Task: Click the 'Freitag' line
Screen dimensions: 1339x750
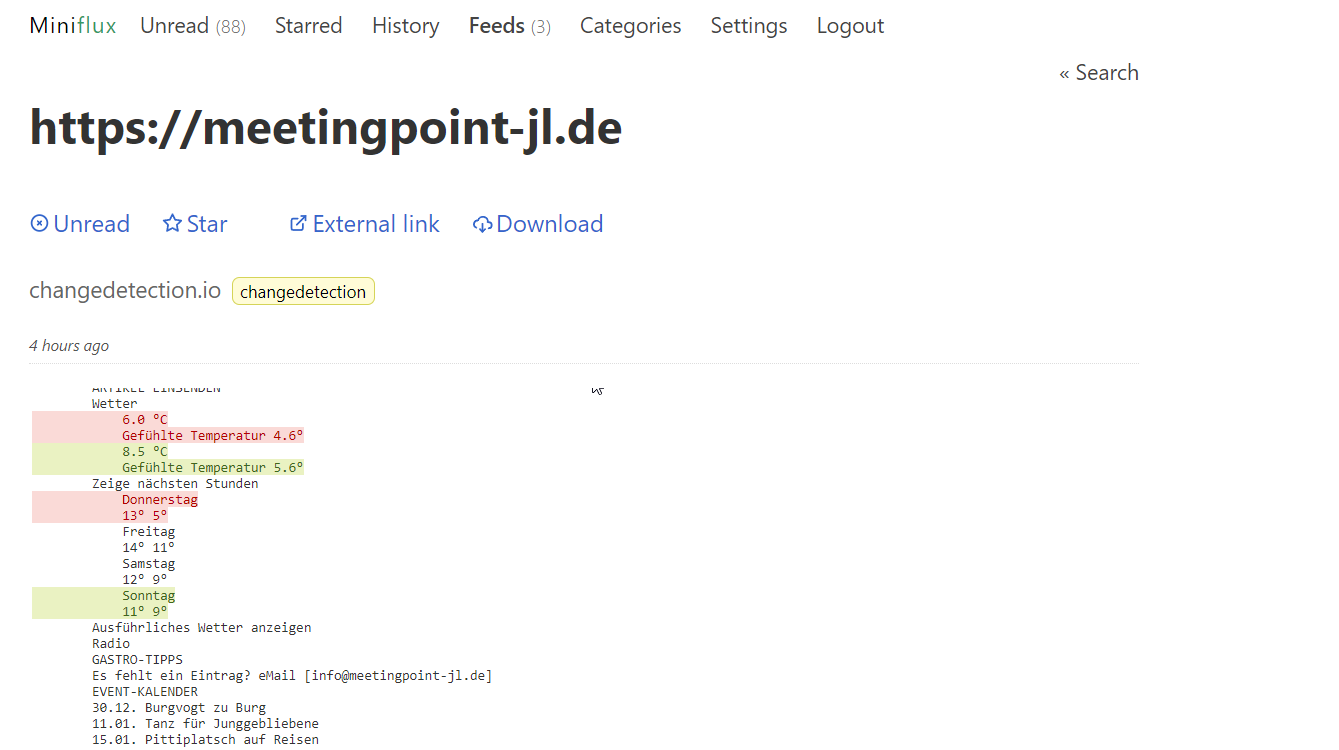Action: pyautogui.click(x=149, y=532)
